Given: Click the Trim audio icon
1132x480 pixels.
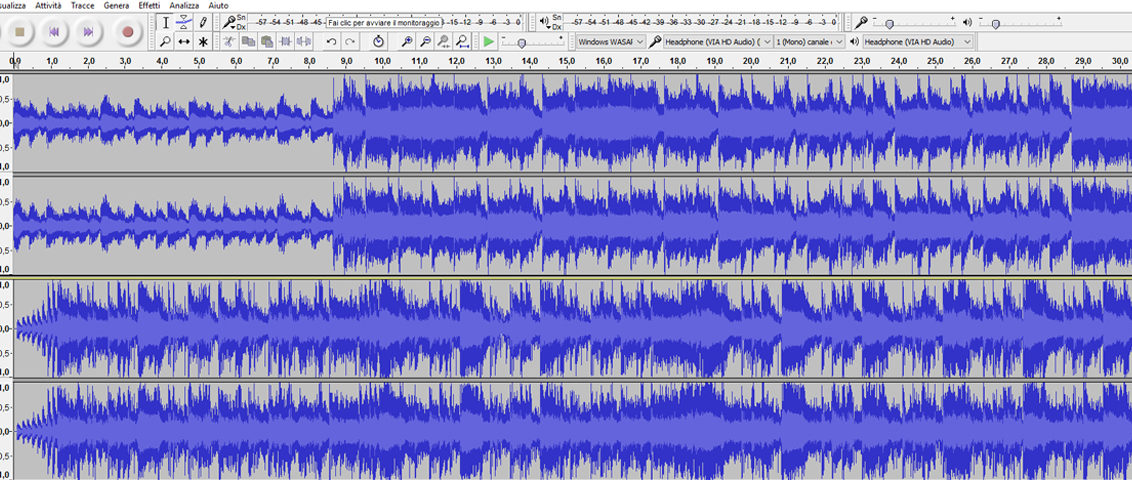Looking at the screenshot, I should pos(286,42).
